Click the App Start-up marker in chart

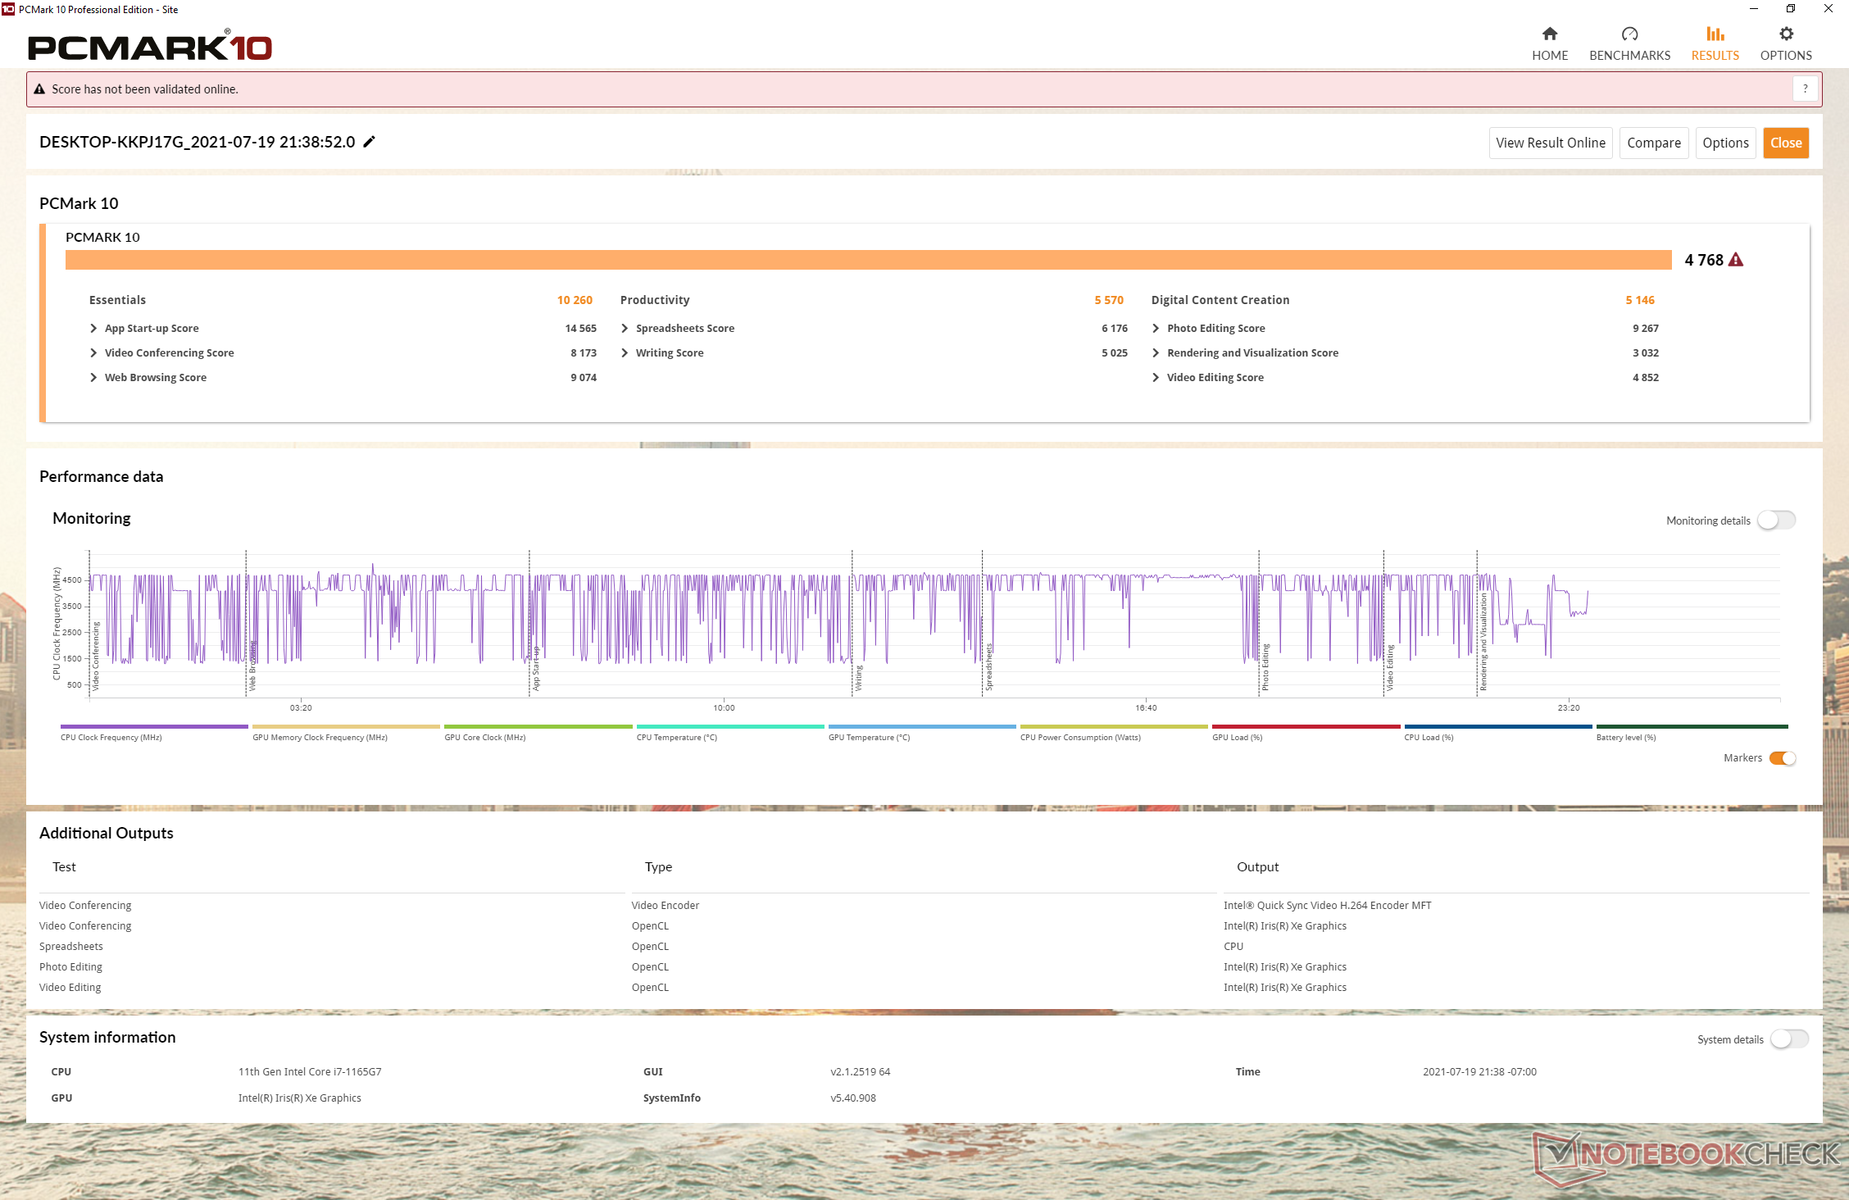pos(536,668)
